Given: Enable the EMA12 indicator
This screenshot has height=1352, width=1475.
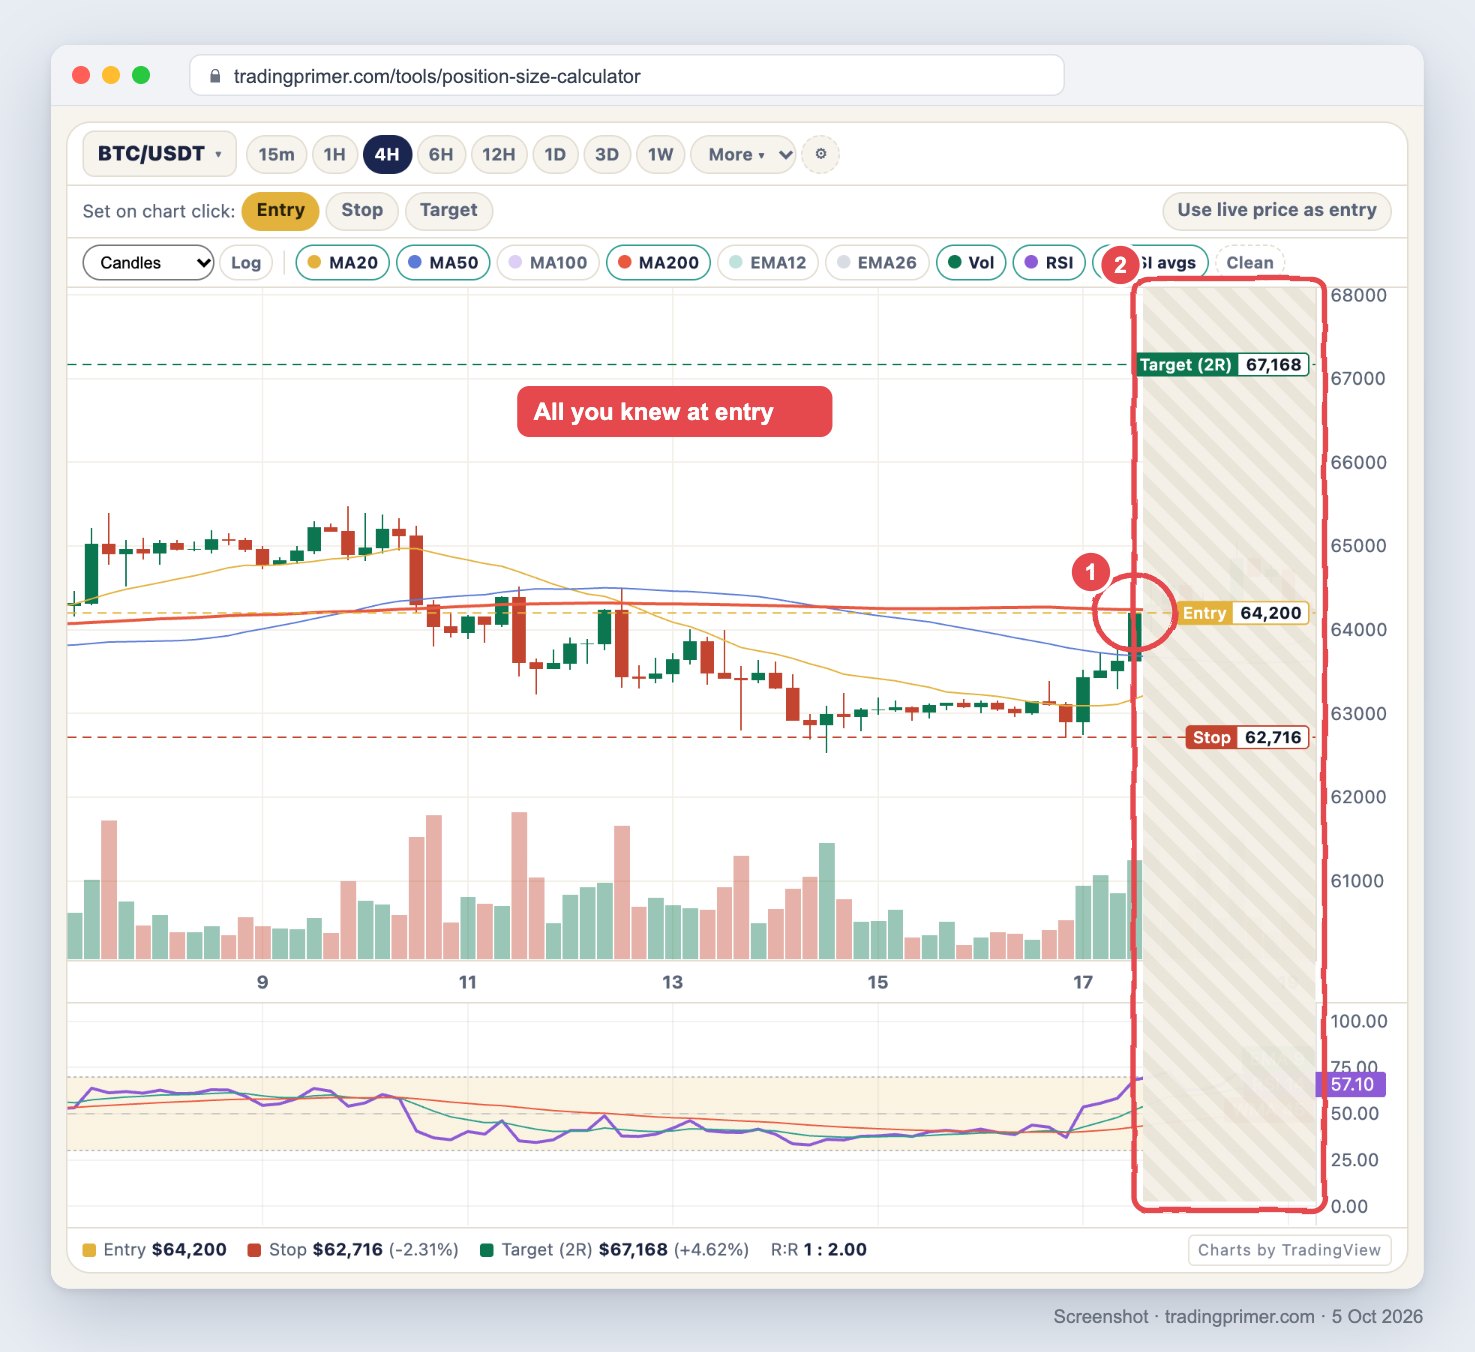Looking at the screenshot, I should pos(768,263).
